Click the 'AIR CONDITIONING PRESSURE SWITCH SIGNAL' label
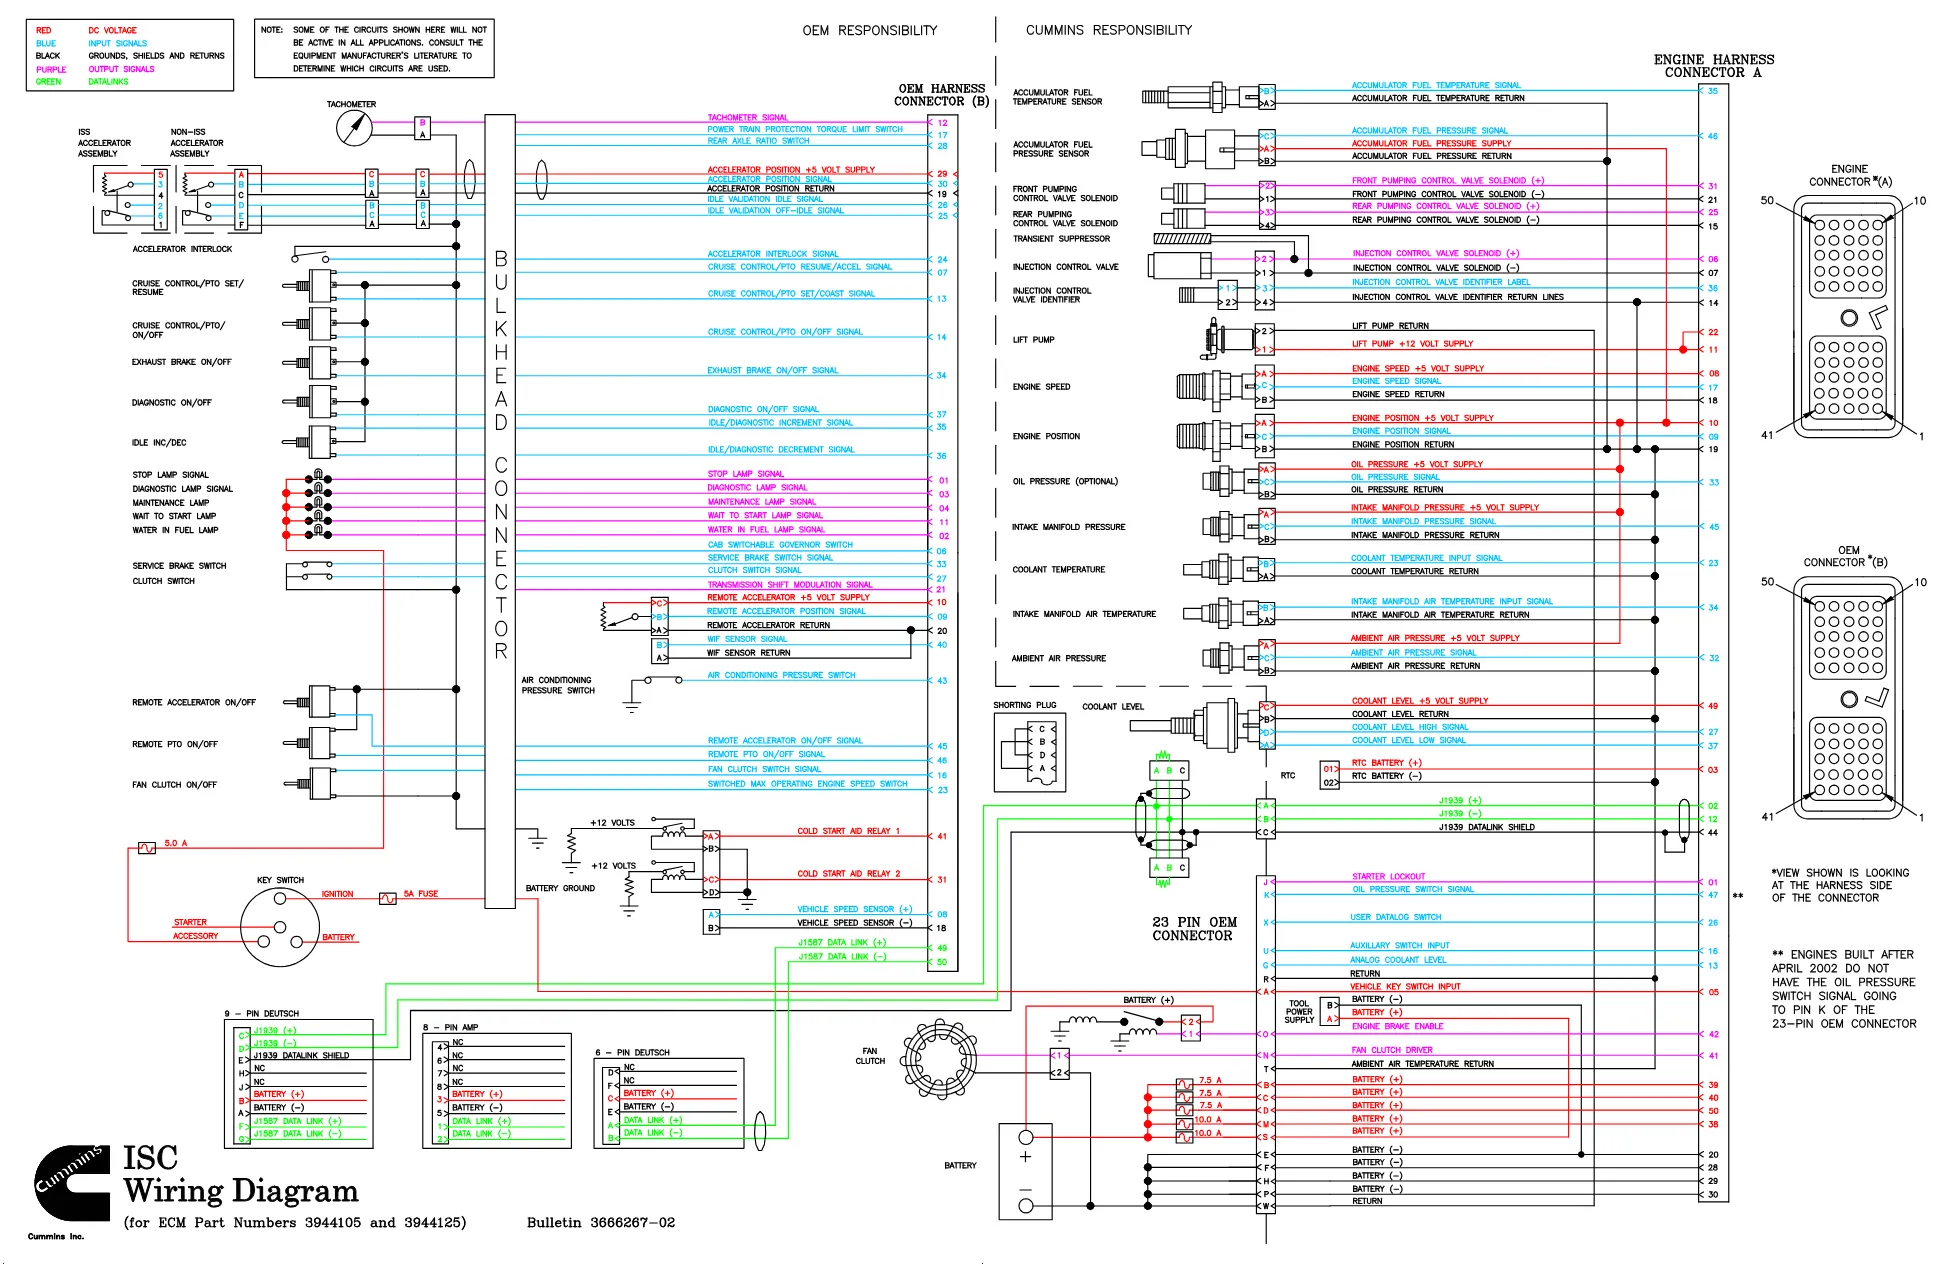 [782, 676]
